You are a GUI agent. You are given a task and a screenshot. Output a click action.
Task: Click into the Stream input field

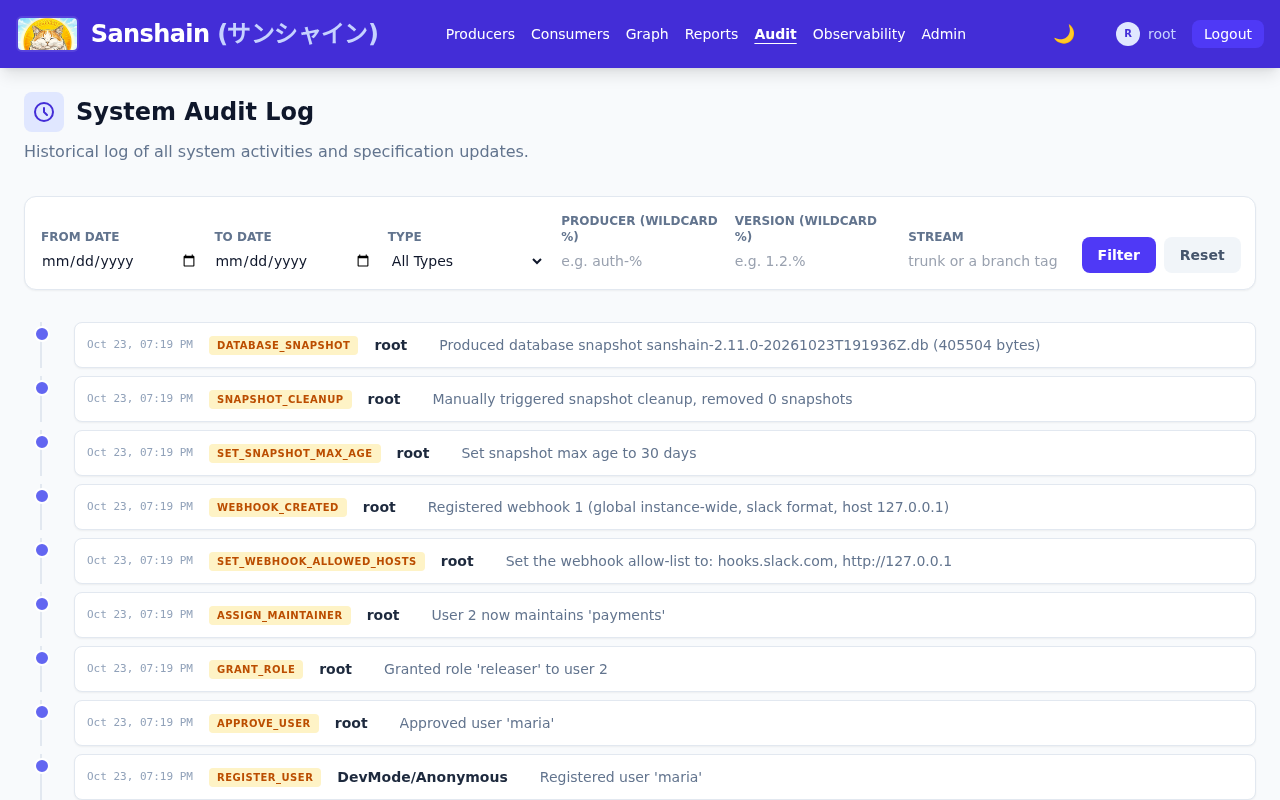[x=987, y=261]
